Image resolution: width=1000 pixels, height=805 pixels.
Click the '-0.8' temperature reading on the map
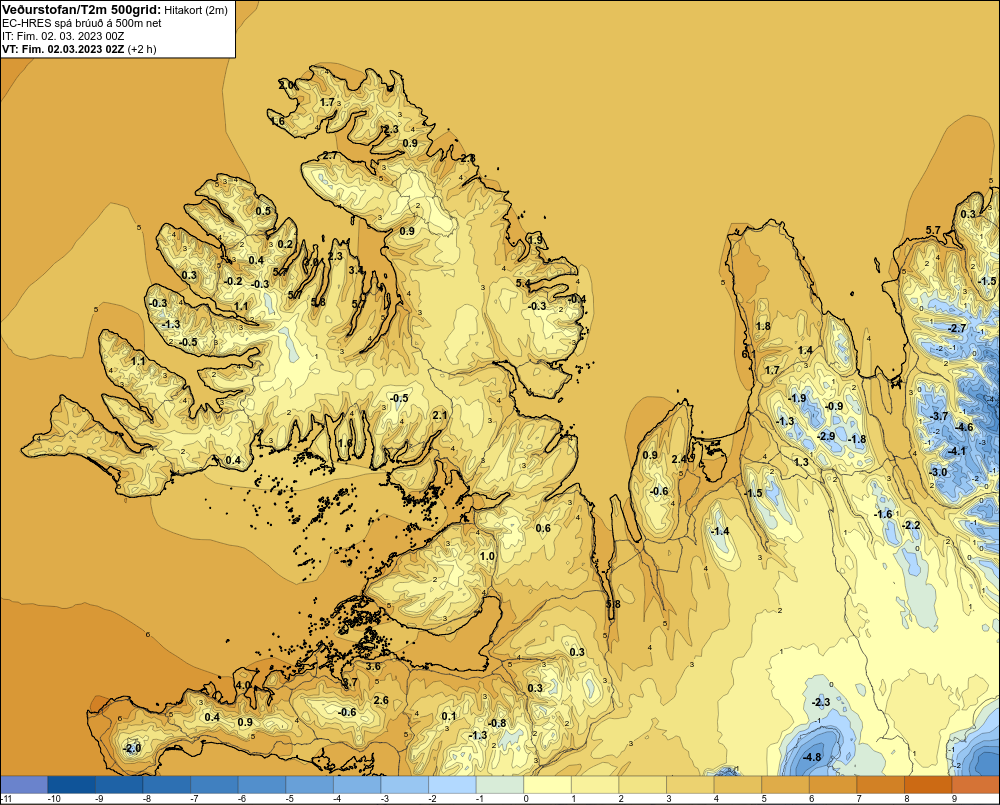click(497, 723)
